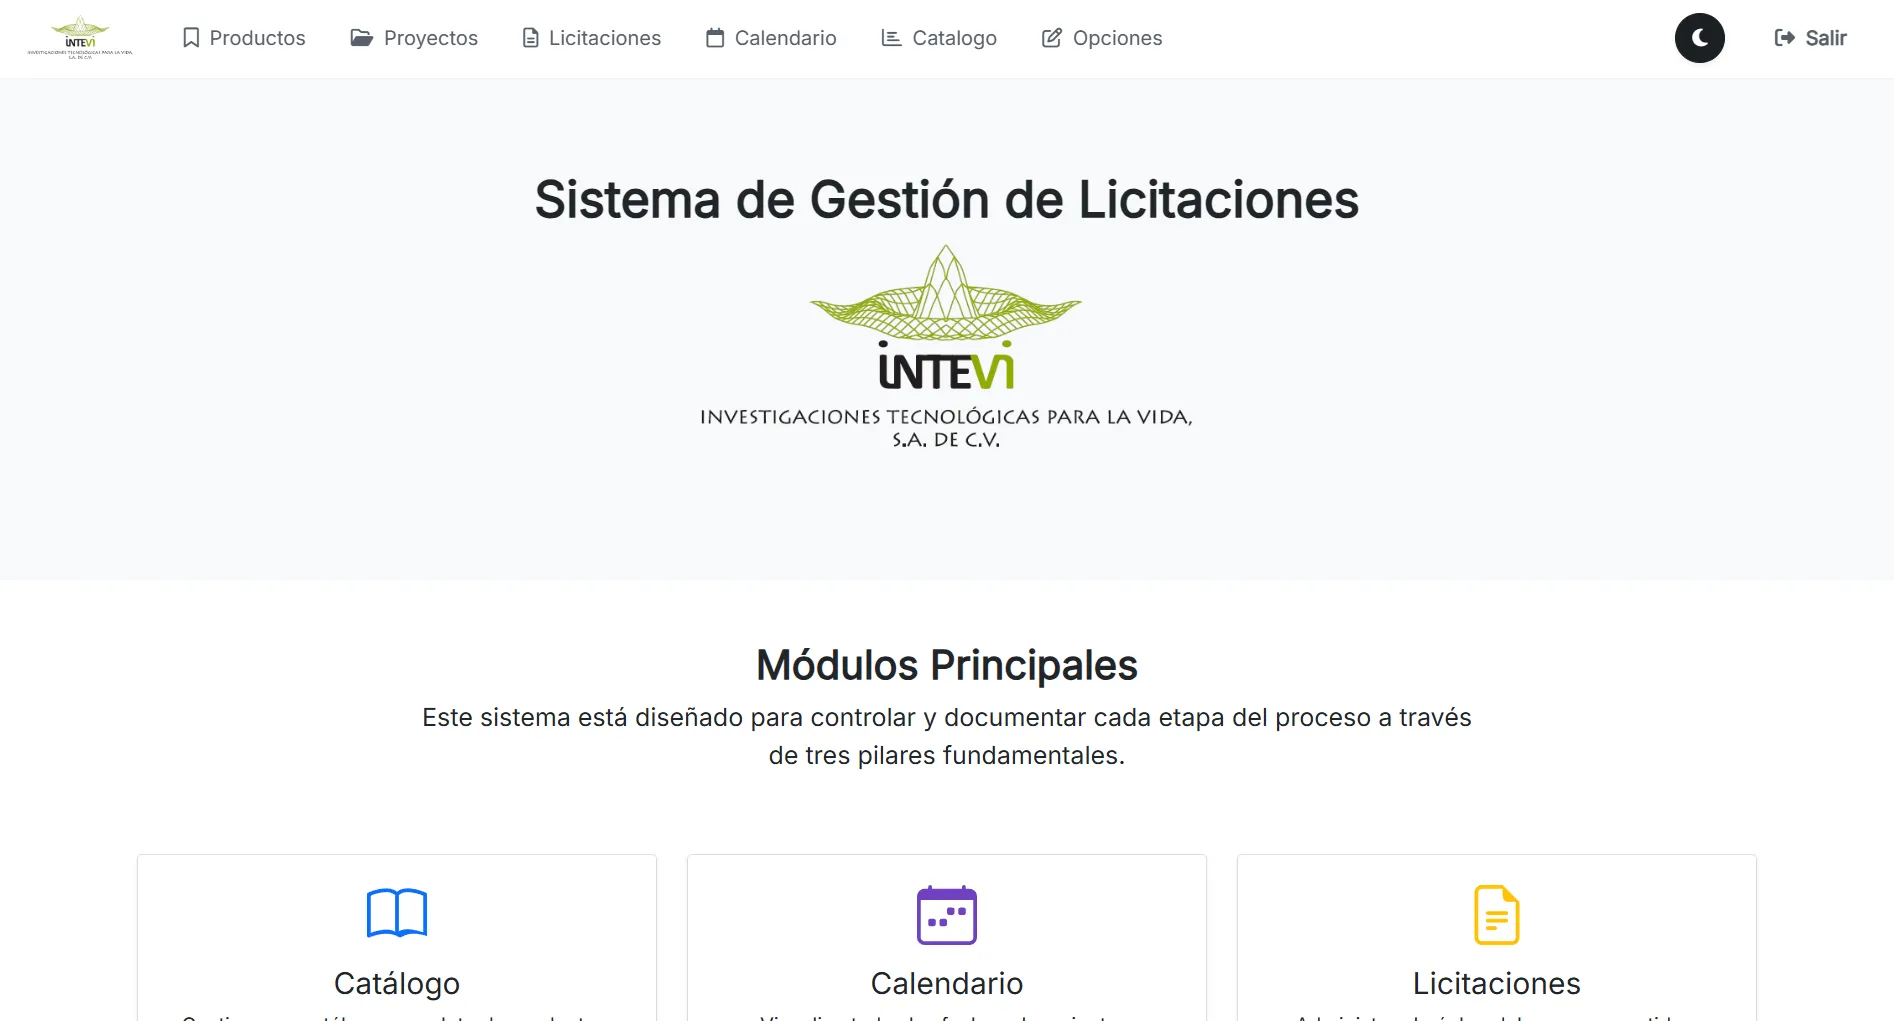Click the chart icon beside Catalogo
Screen dimensions: 1894x1021
tap(891, 38)
